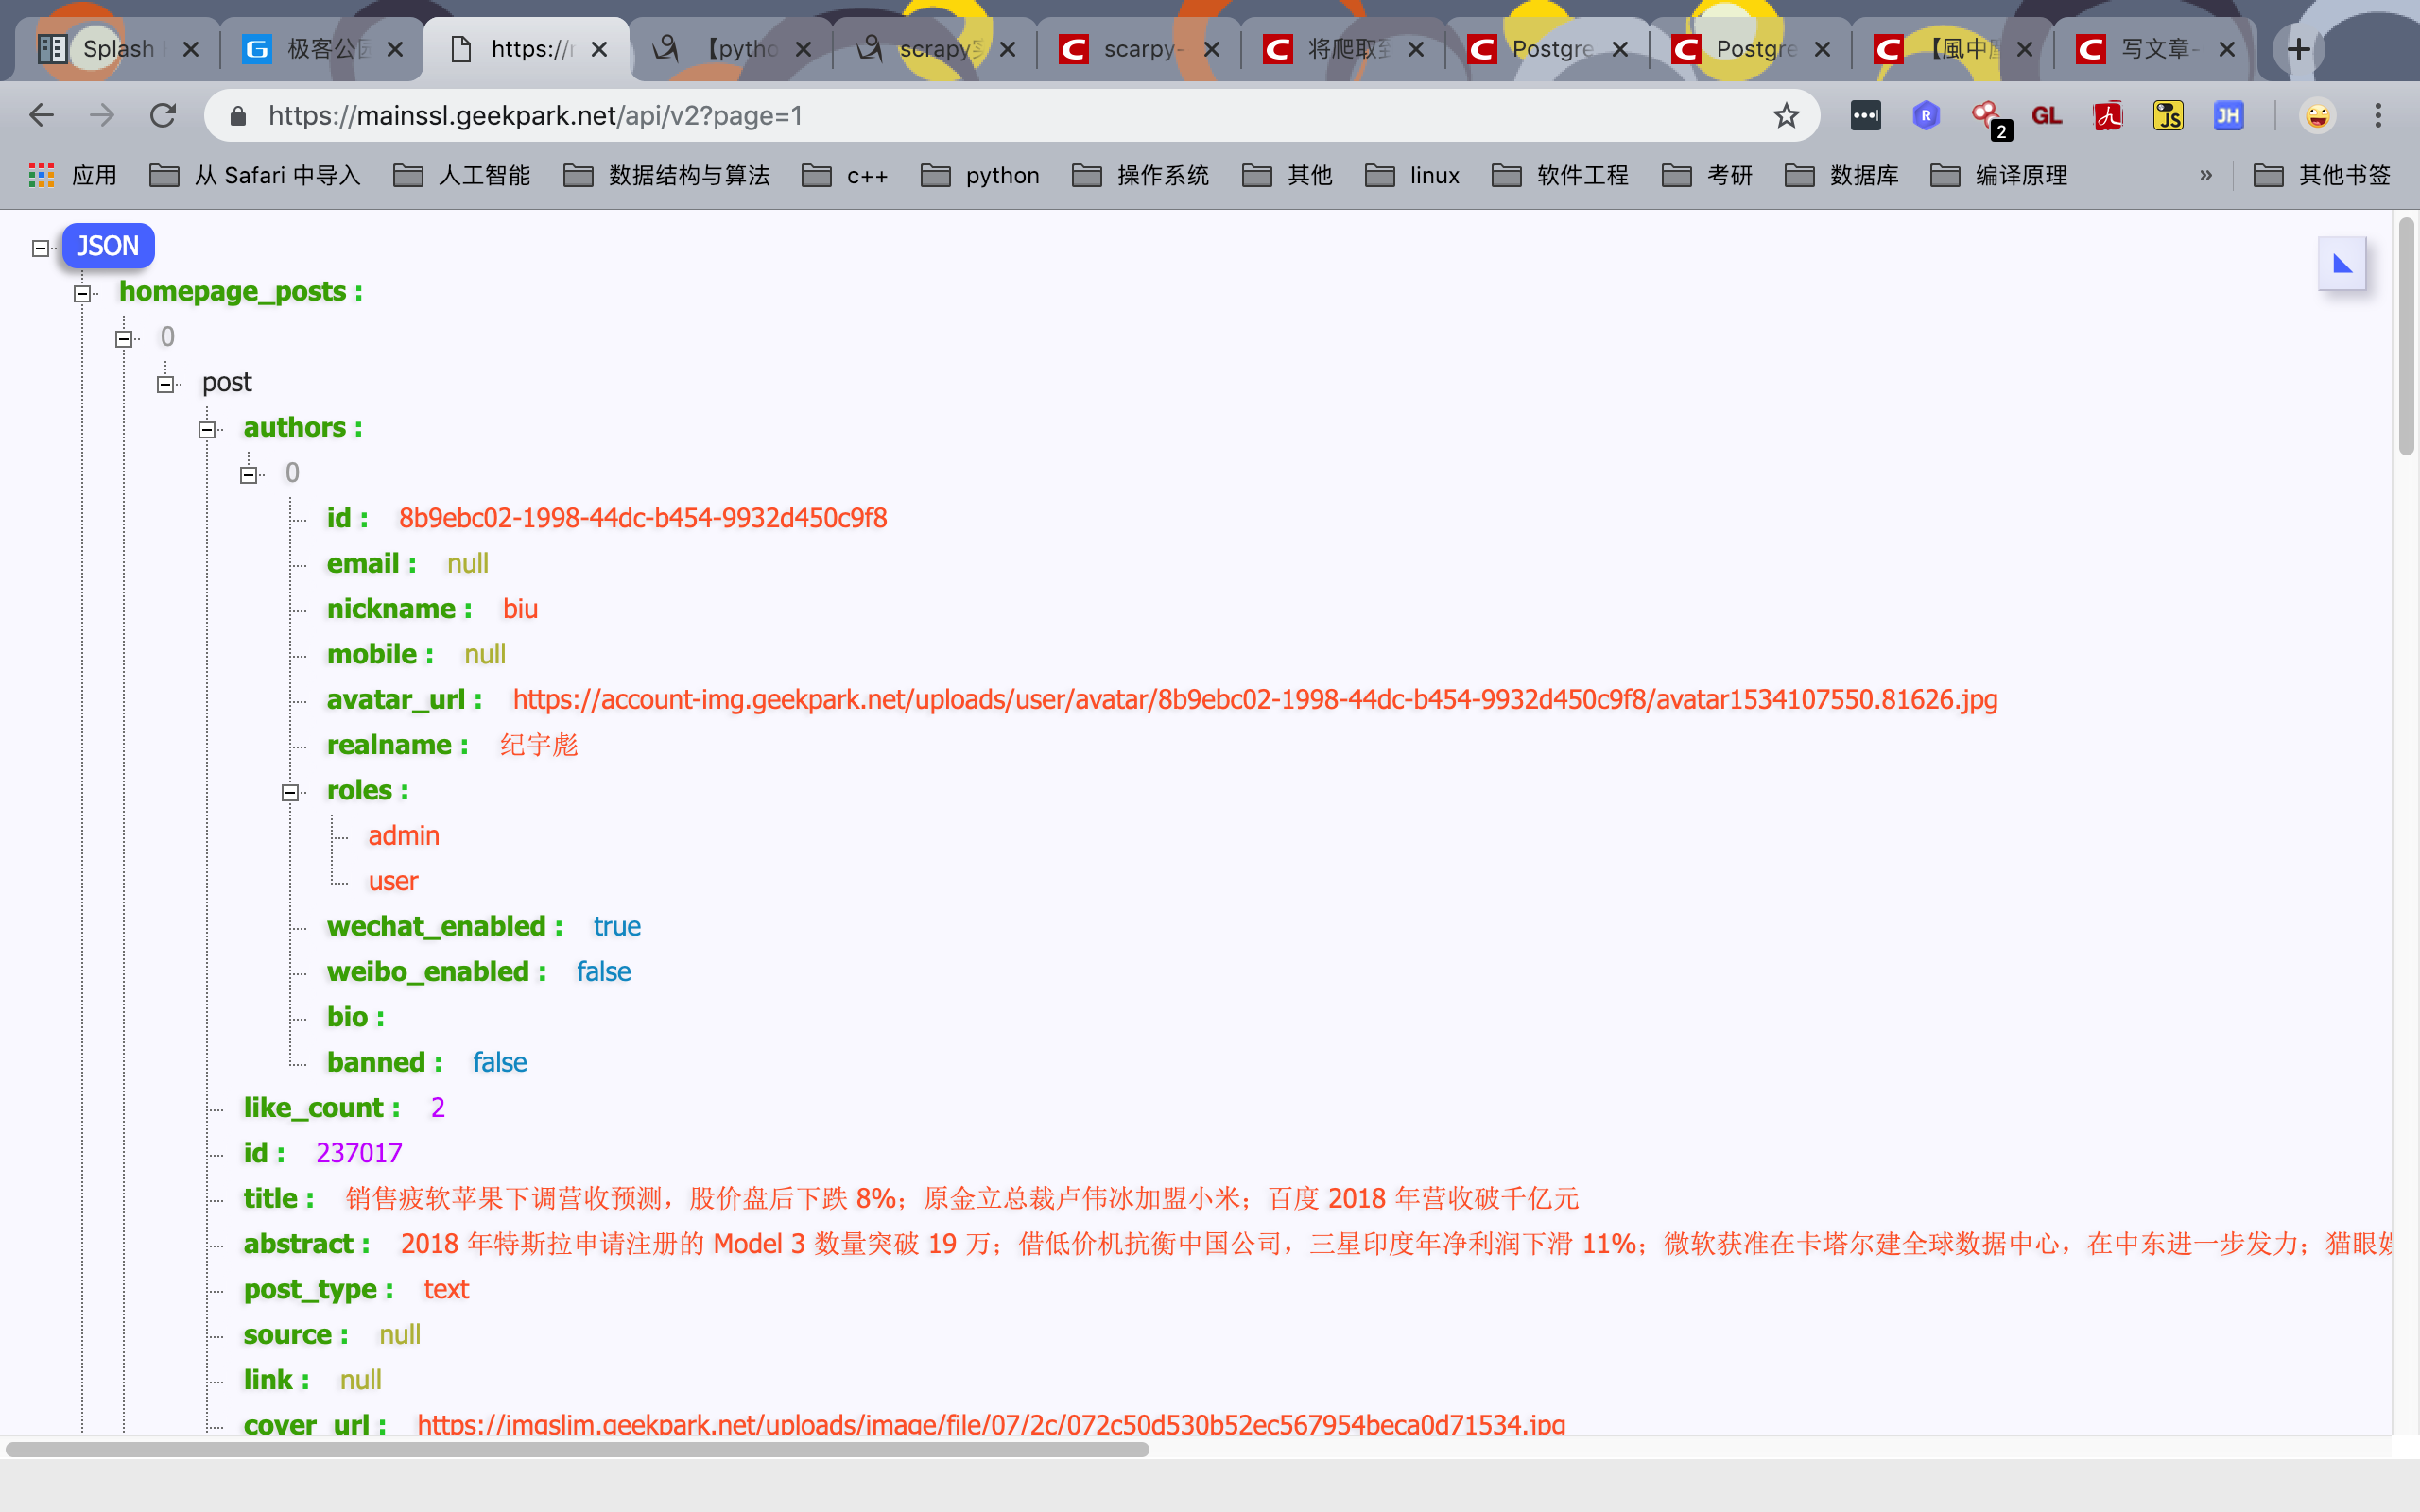Collapse the roles list
This screenshot has width=2420, height=1512.
click(290, 793)
